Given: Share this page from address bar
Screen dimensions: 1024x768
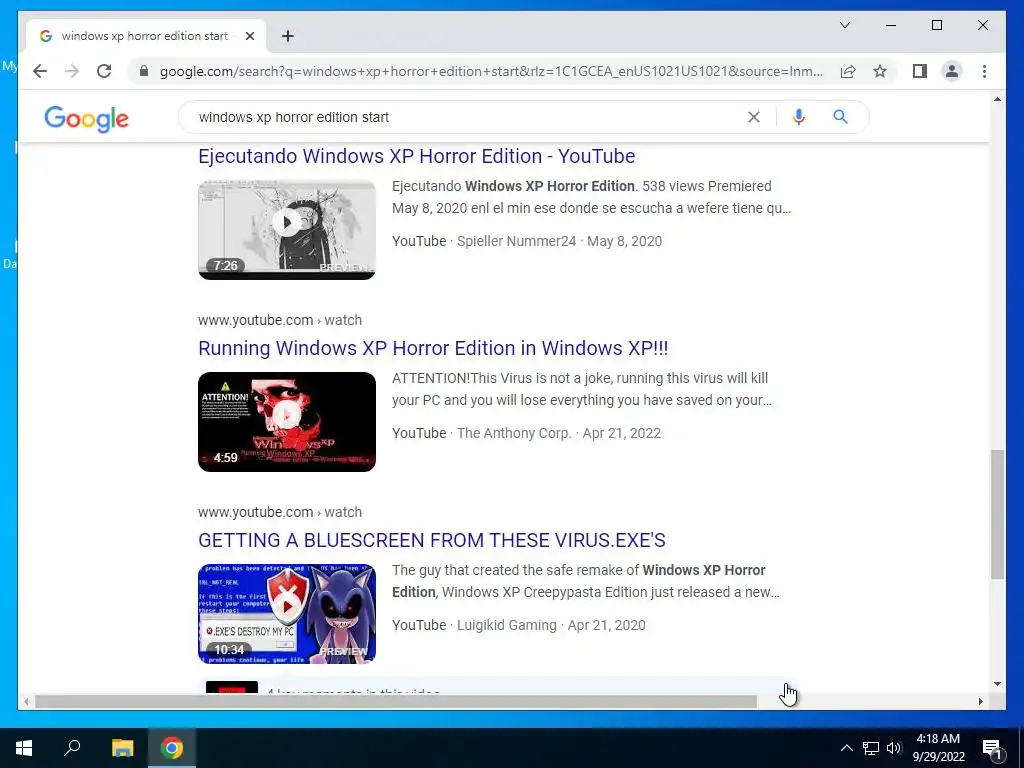Looking at the screenshot, I should tap(848, 71).
